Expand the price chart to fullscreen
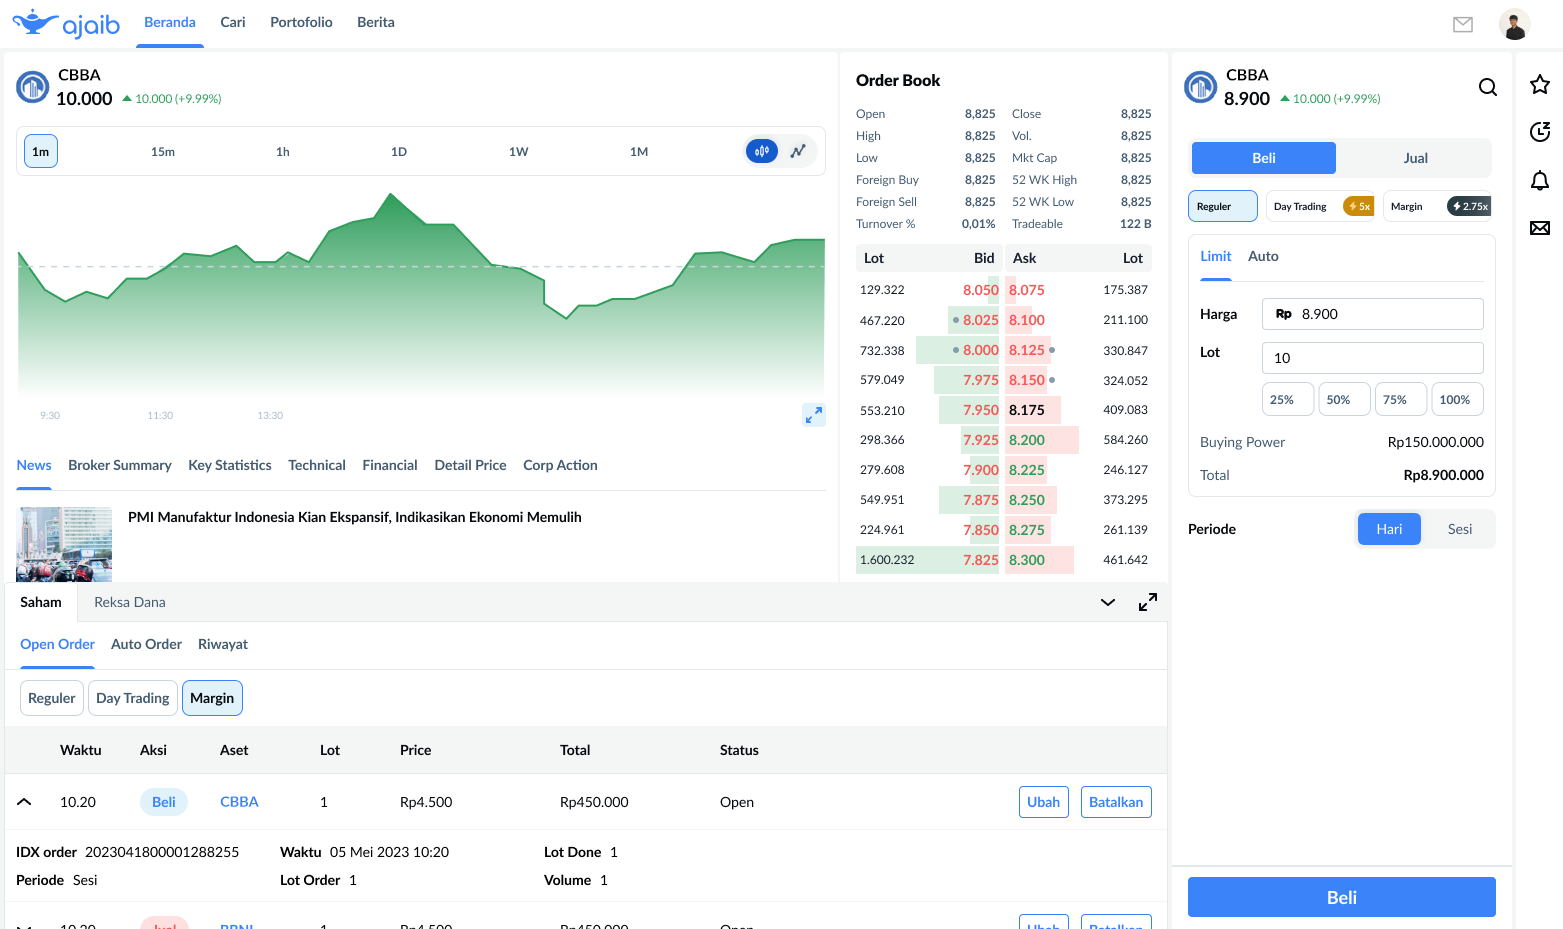The height and width of the screenshot is (929, 1563). 814,414
